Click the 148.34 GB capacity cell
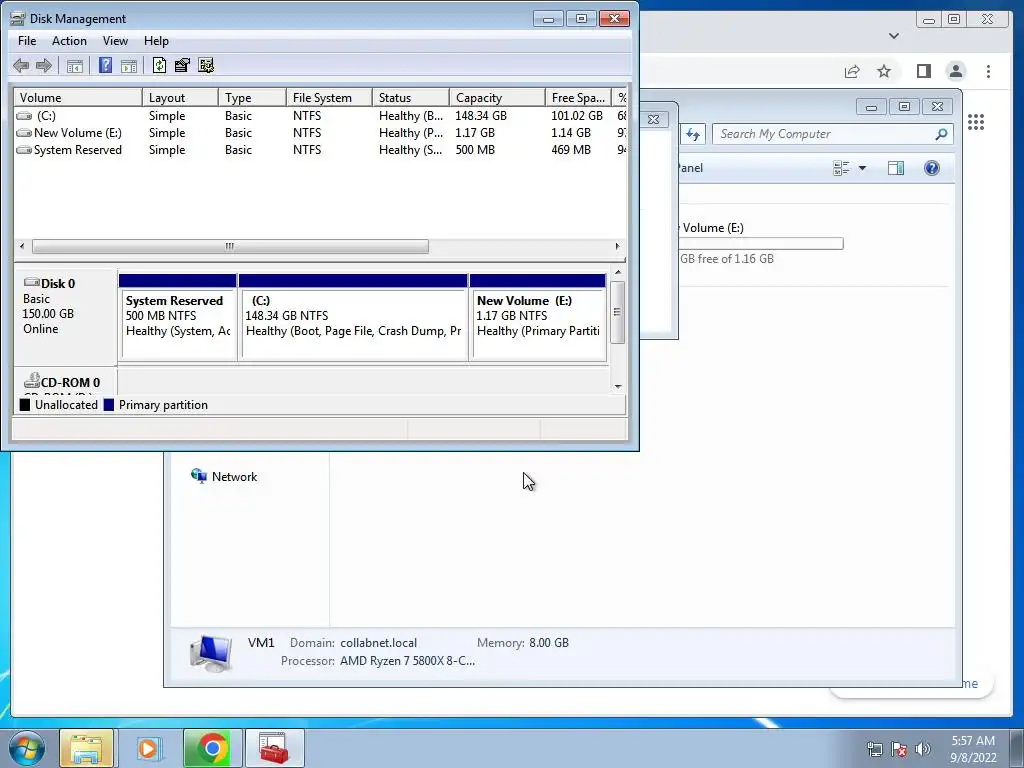This screenshot has width=1024, height=768. point(481,116)
